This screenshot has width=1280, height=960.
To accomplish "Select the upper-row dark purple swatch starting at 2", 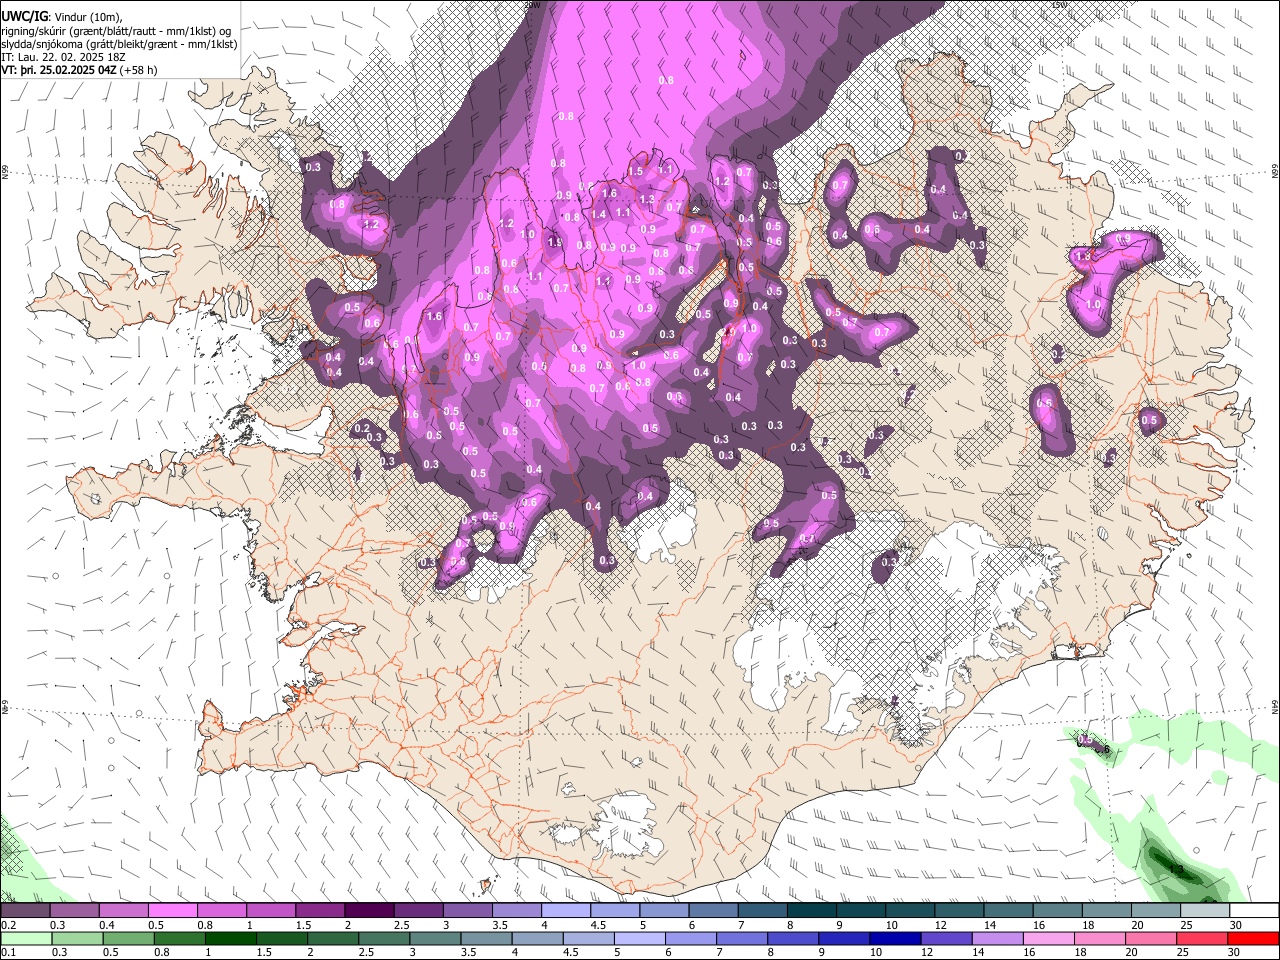I will point(369,911).
